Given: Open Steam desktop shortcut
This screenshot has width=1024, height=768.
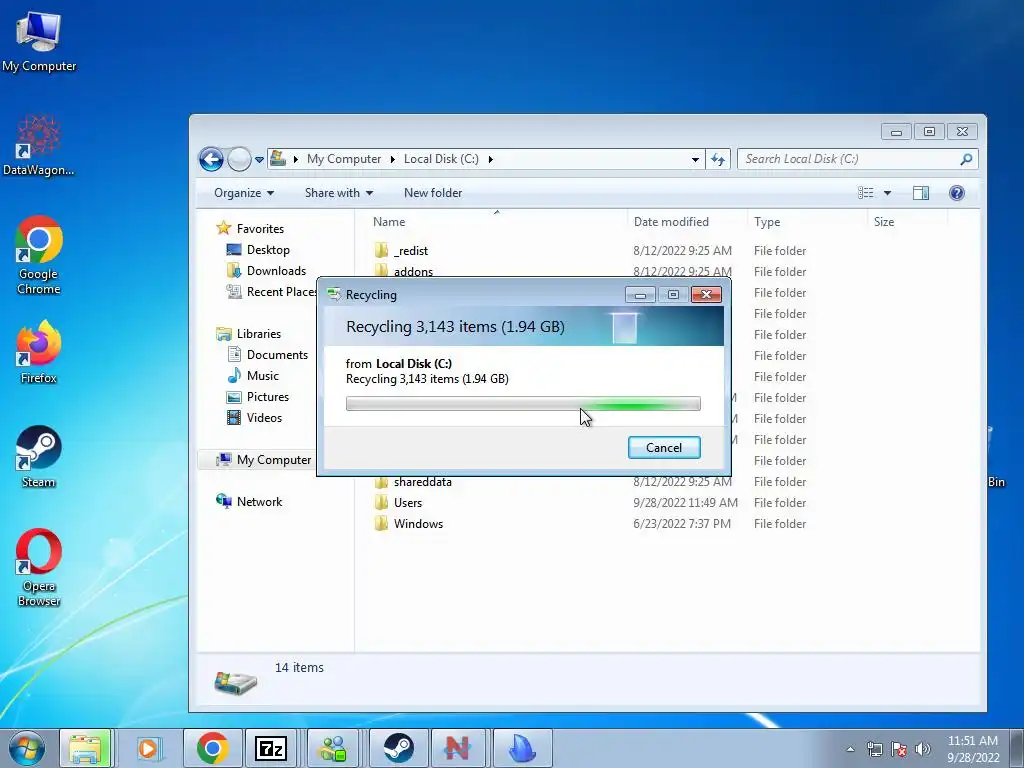Looking at the screenshot, I should (39, 456).
